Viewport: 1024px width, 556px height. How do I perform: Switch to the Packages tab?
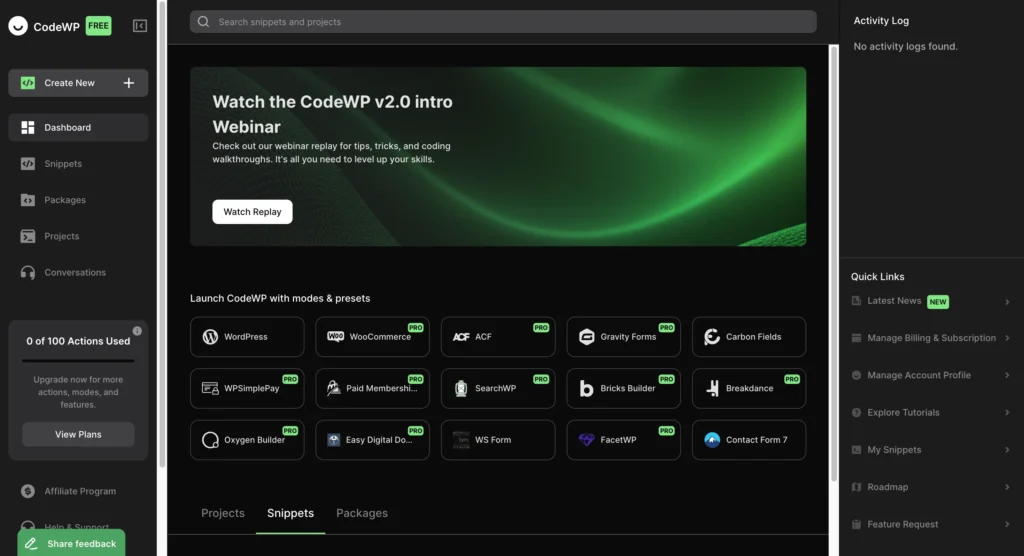pyautogui.click(x=362, y=513)
